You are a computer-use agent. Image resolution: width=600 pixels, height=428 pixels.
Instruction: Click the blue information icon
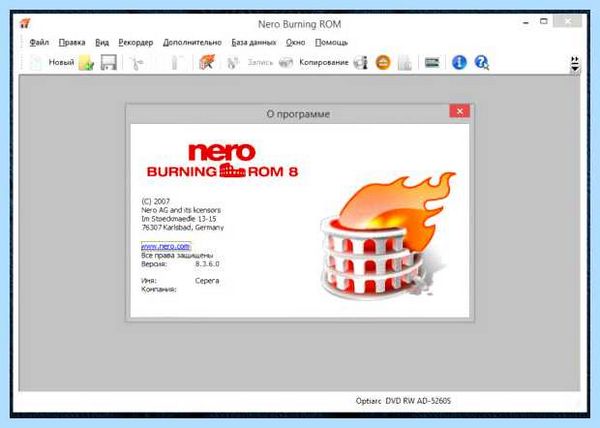[459, 62]
